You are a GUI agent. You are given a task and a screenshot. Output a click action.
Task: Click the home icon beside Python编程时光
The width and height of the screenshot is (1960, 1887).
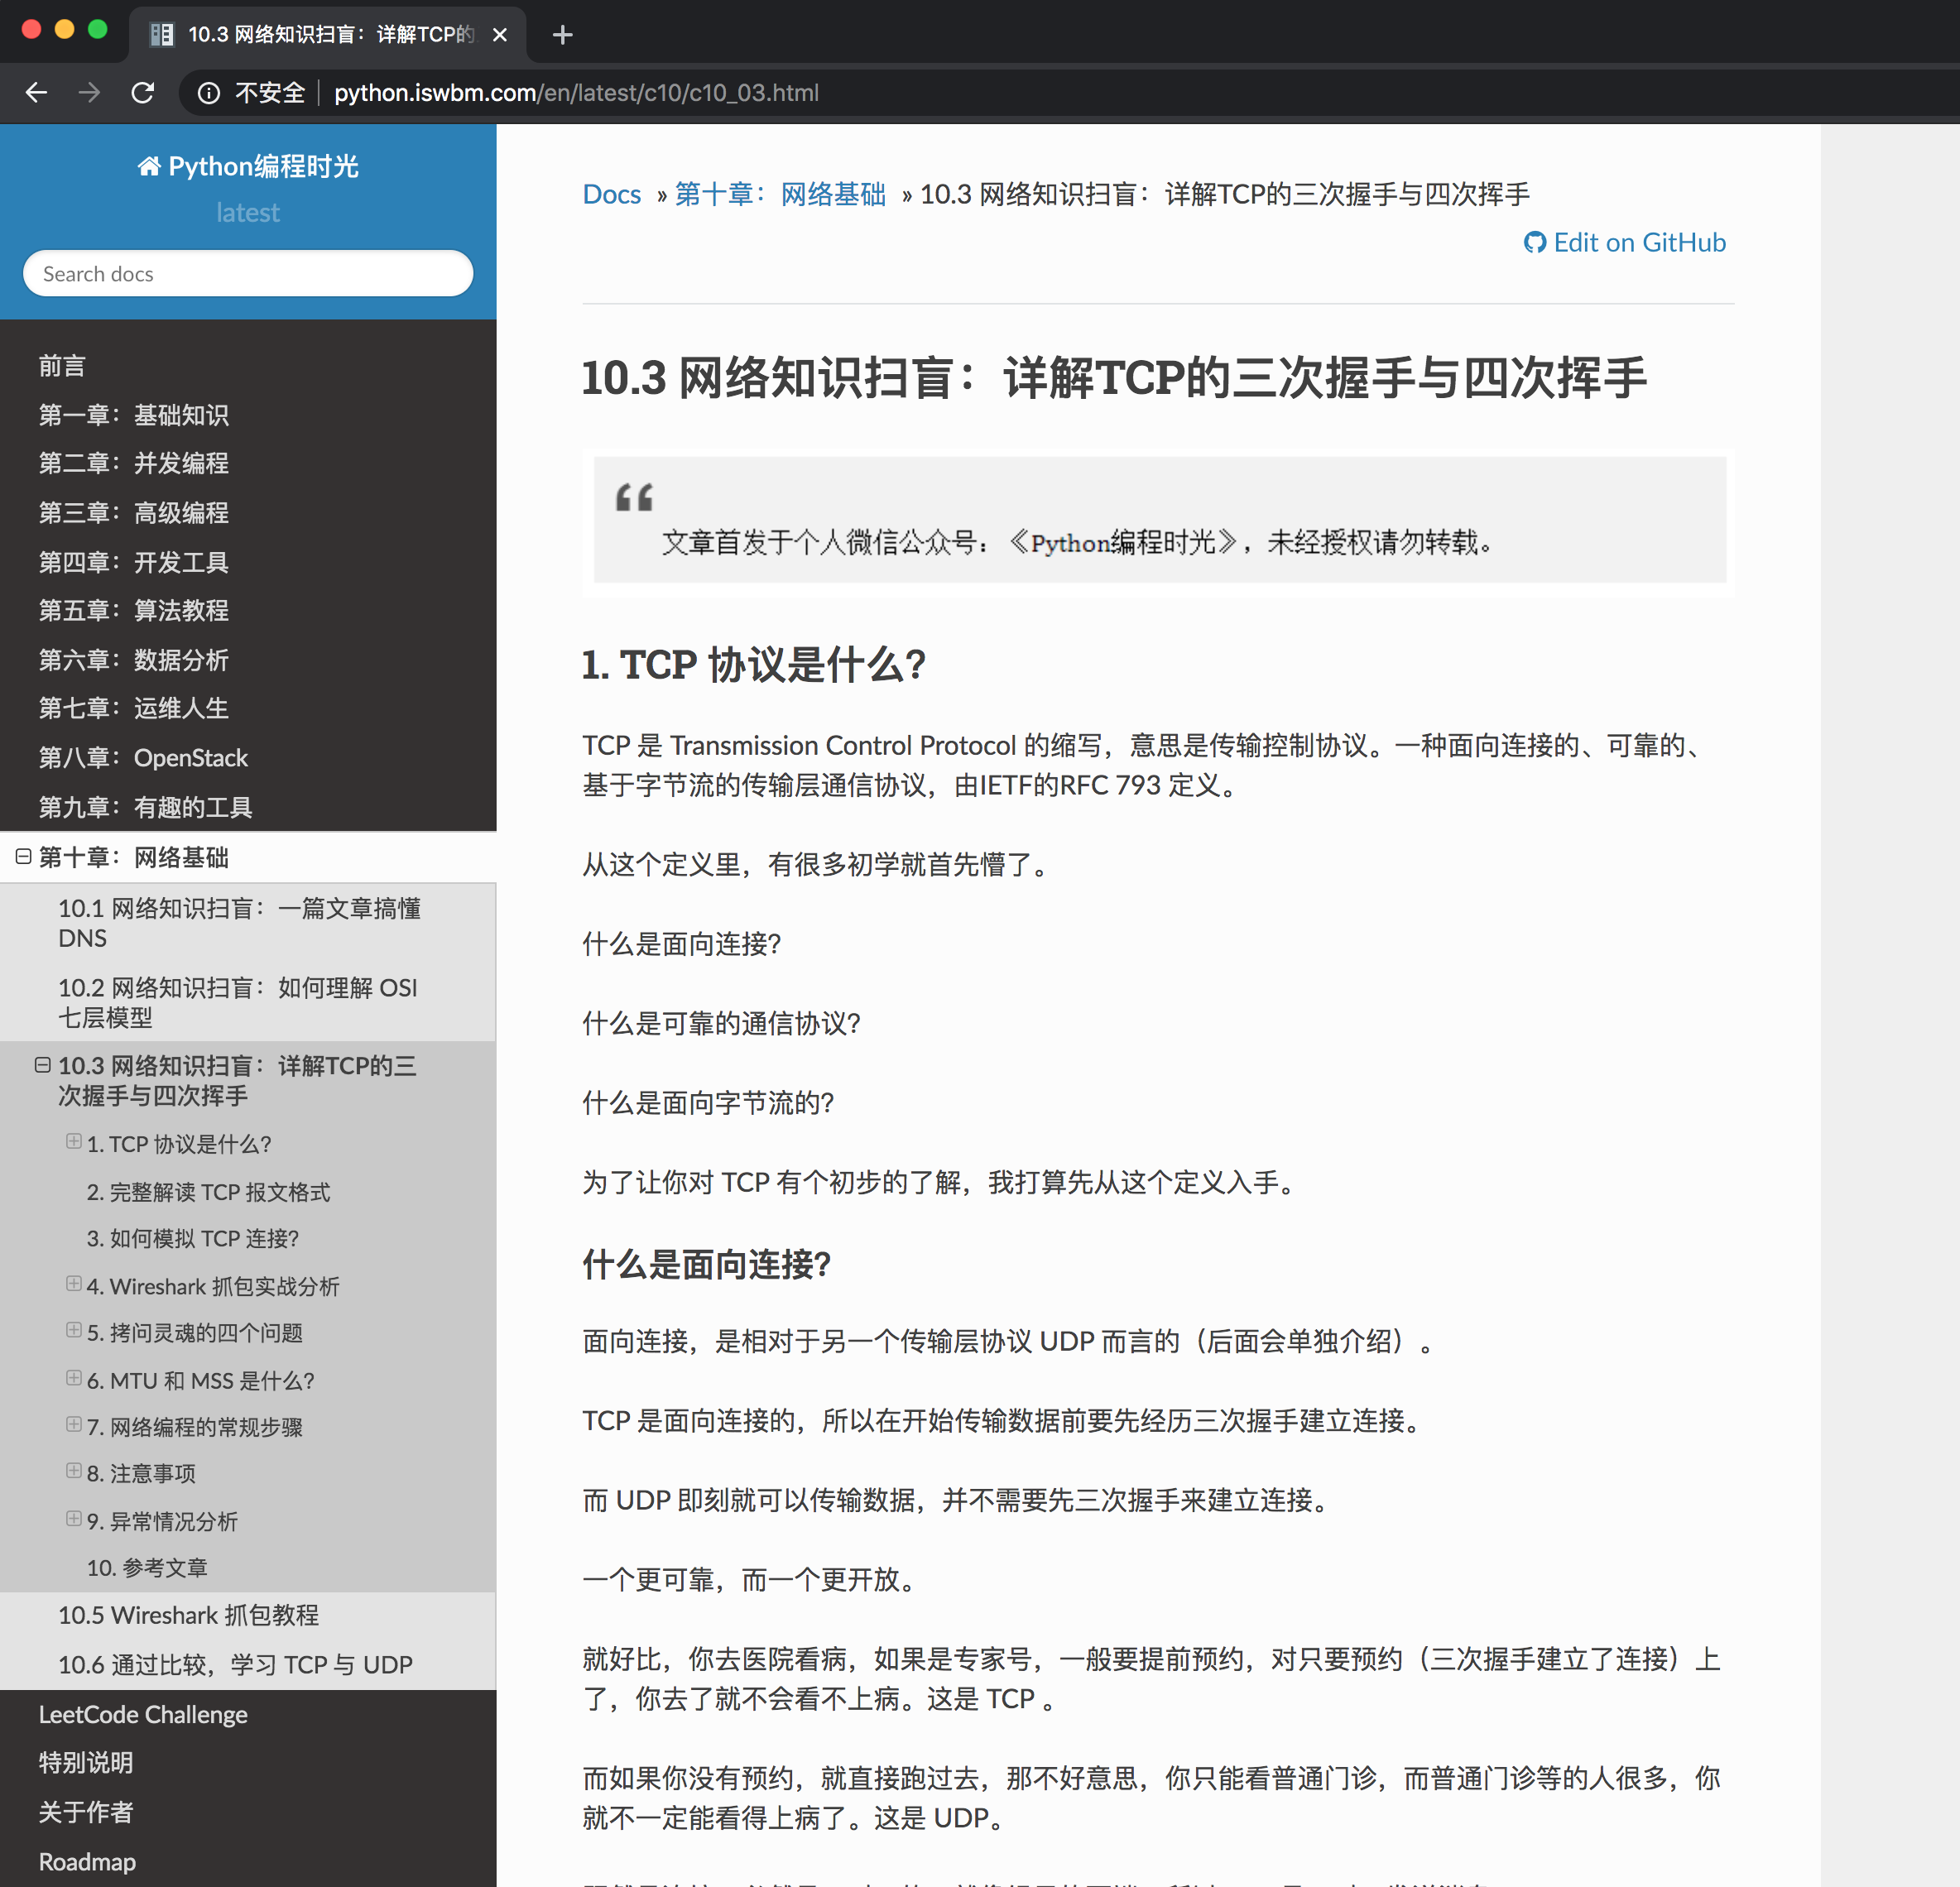(x=149, y=166)
